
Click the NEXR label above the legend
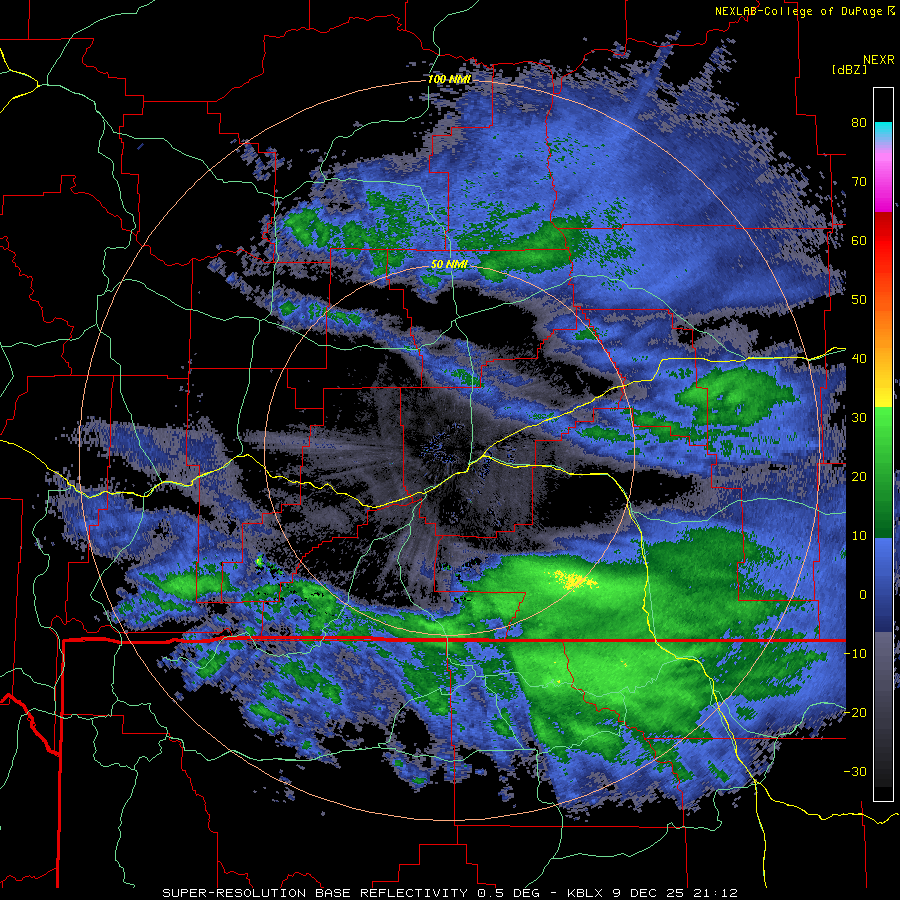click(879, 60)
